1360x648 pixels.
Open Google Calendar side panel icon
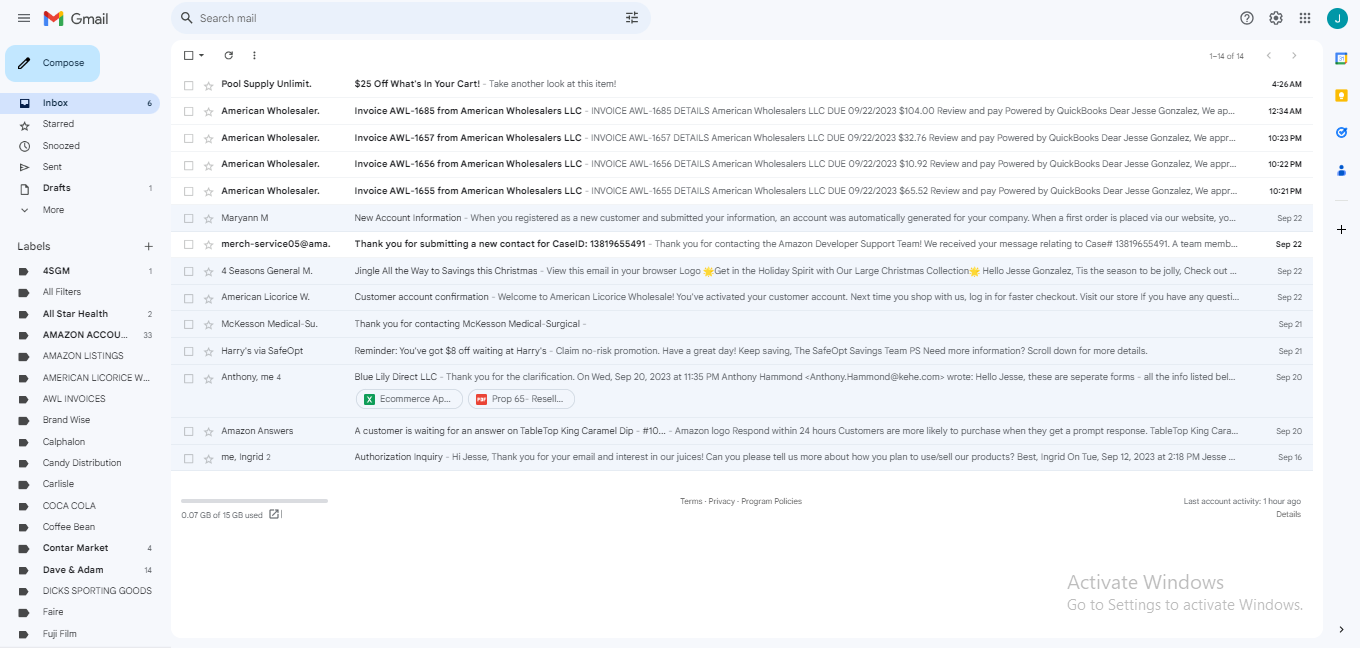click(1342, 59)
